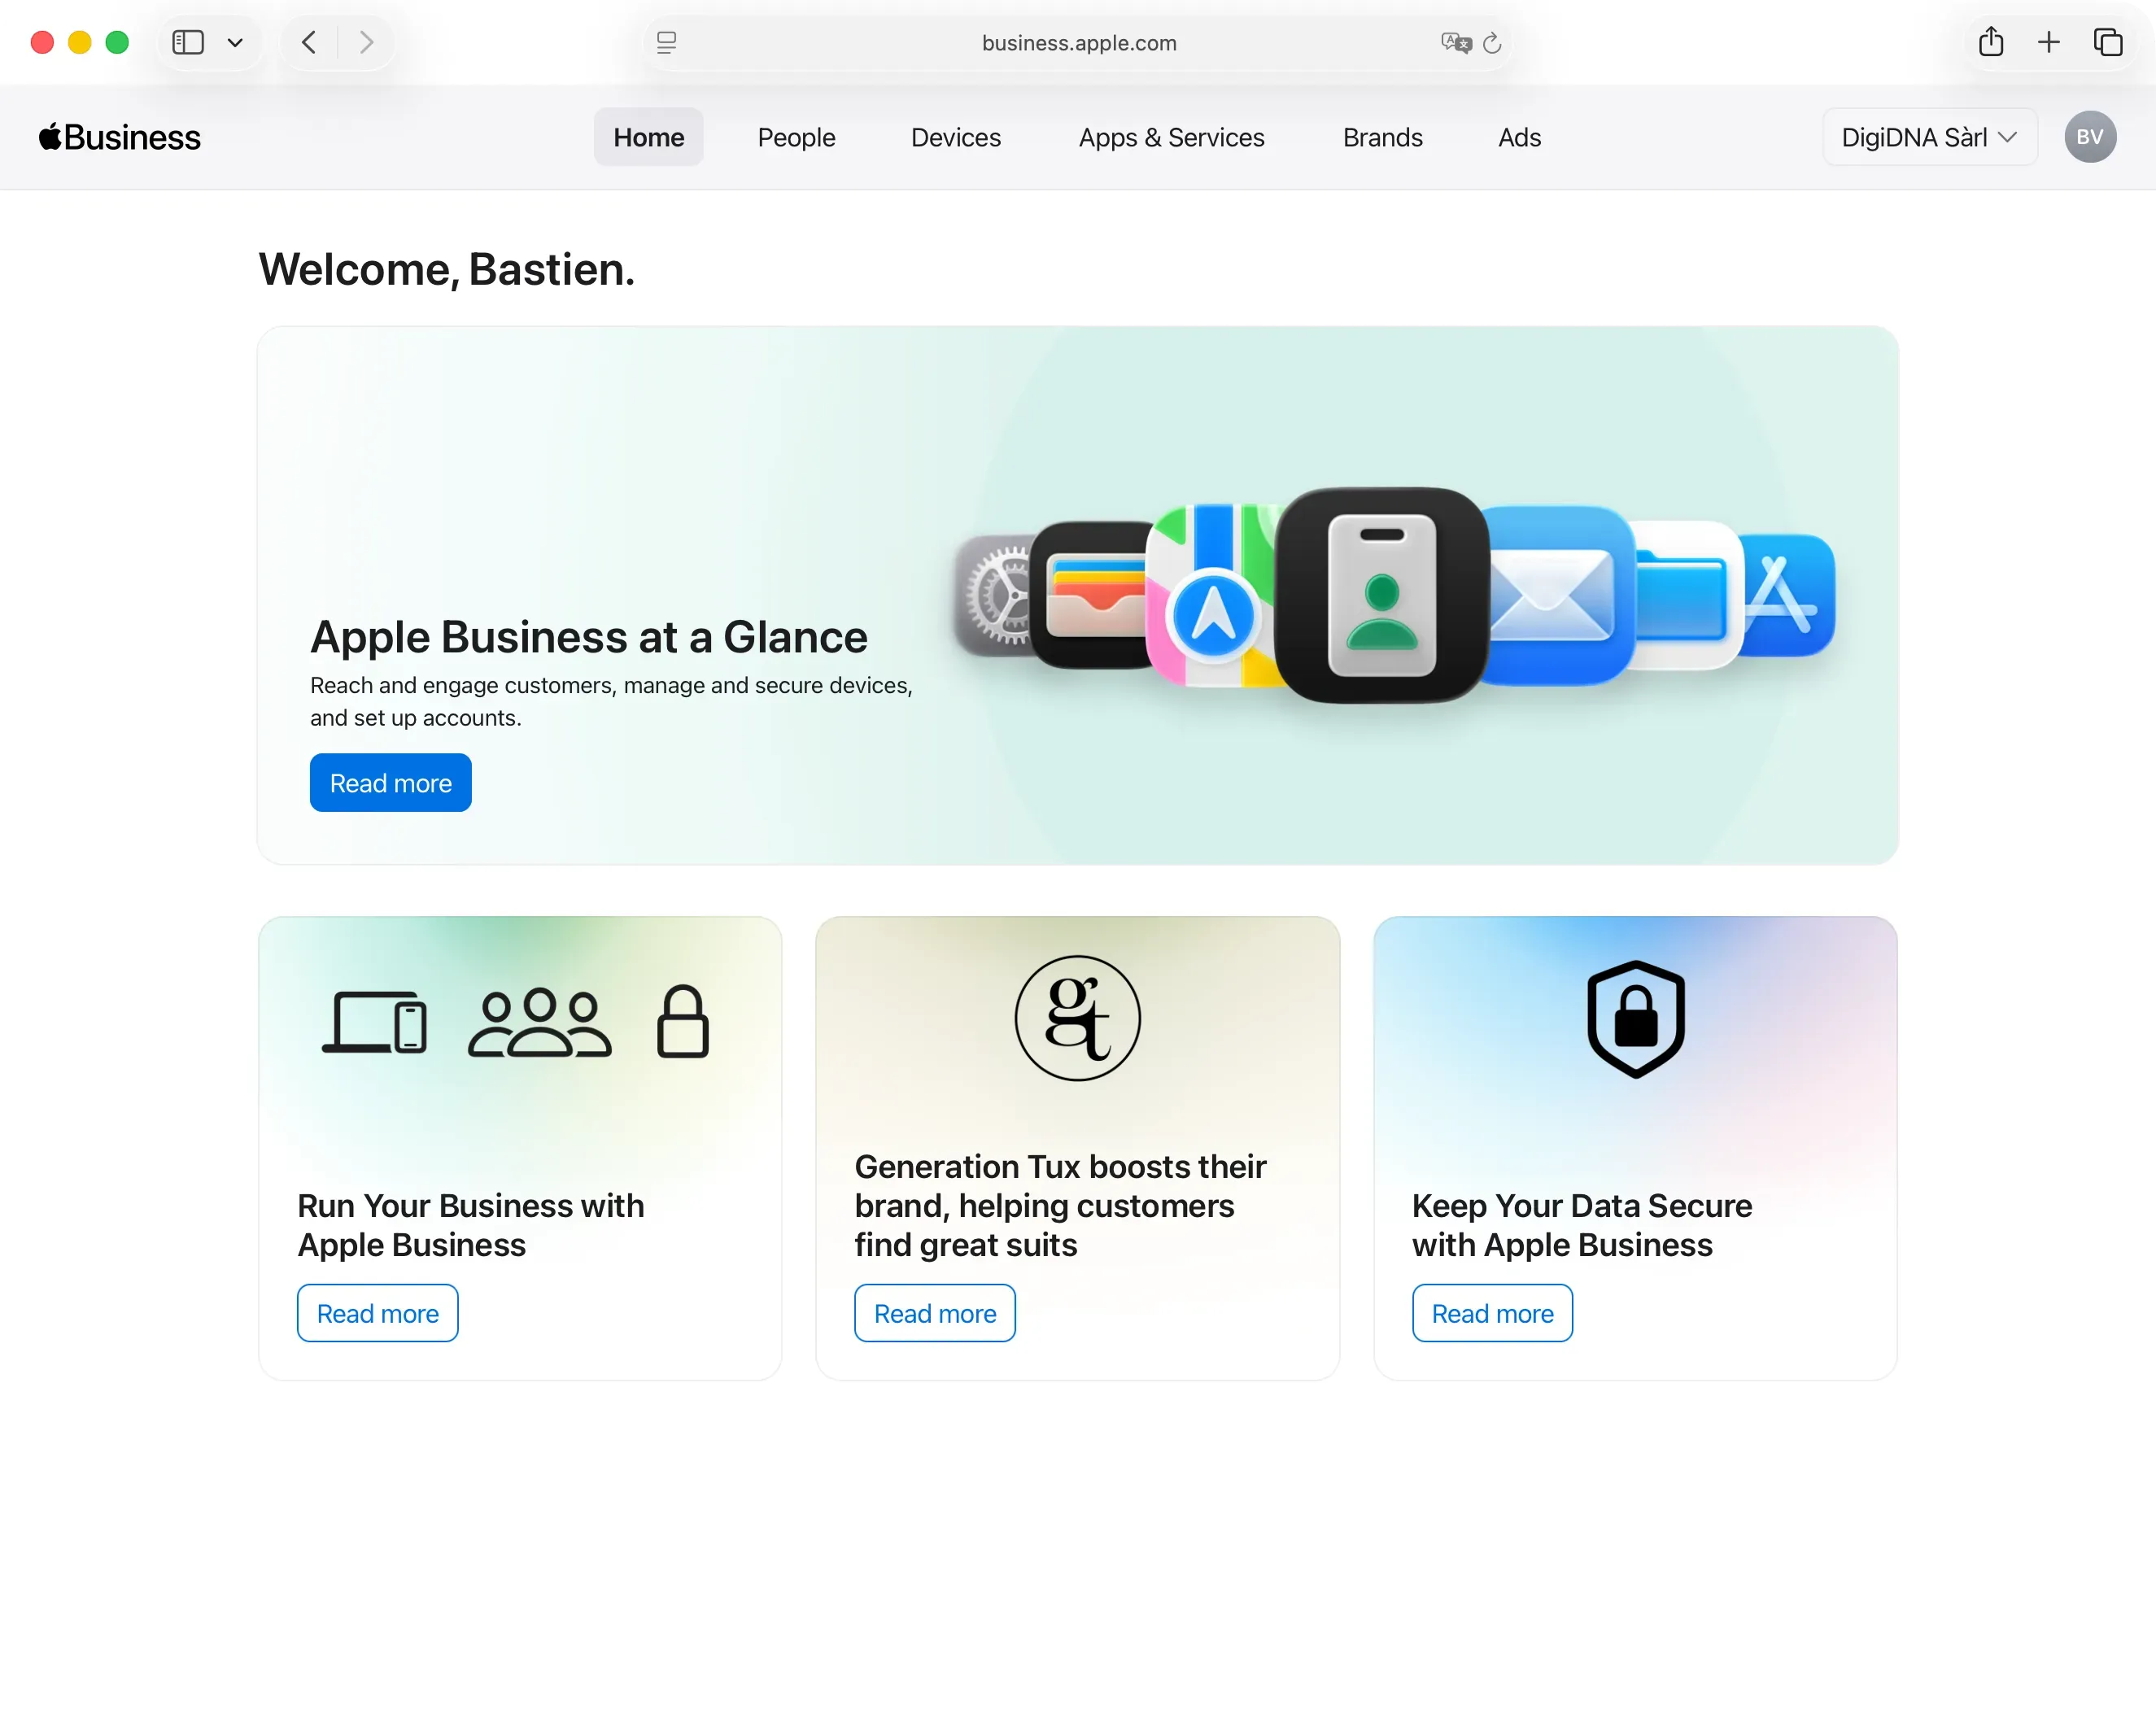Image resolution: width=2156 pixels, height=1710 pixels.
Task: Toggle the Safari sidebar icon
Action: click(188, 42)
